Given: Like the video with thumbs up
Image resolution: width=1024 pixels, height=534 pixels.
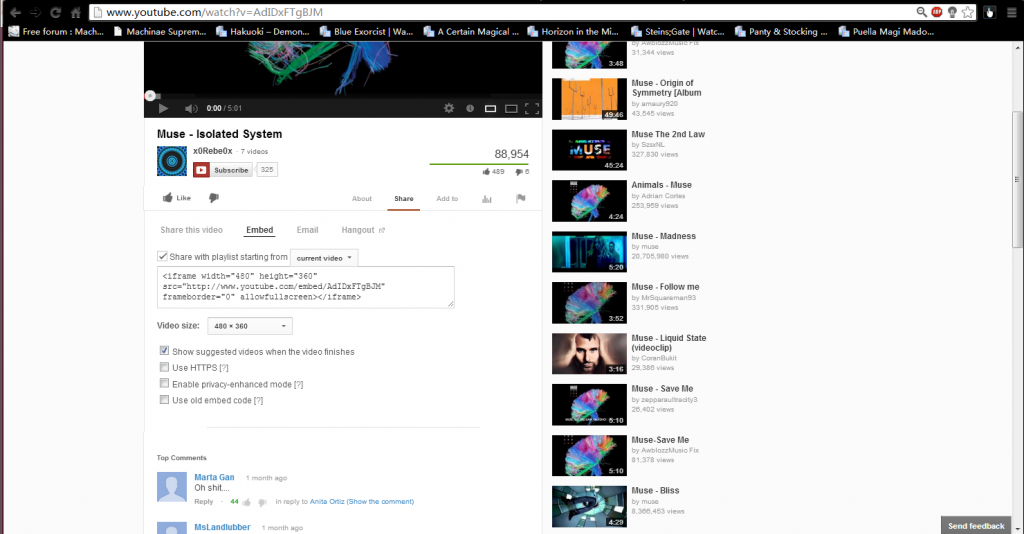Looking at the screenshot, I should point(176,198).
